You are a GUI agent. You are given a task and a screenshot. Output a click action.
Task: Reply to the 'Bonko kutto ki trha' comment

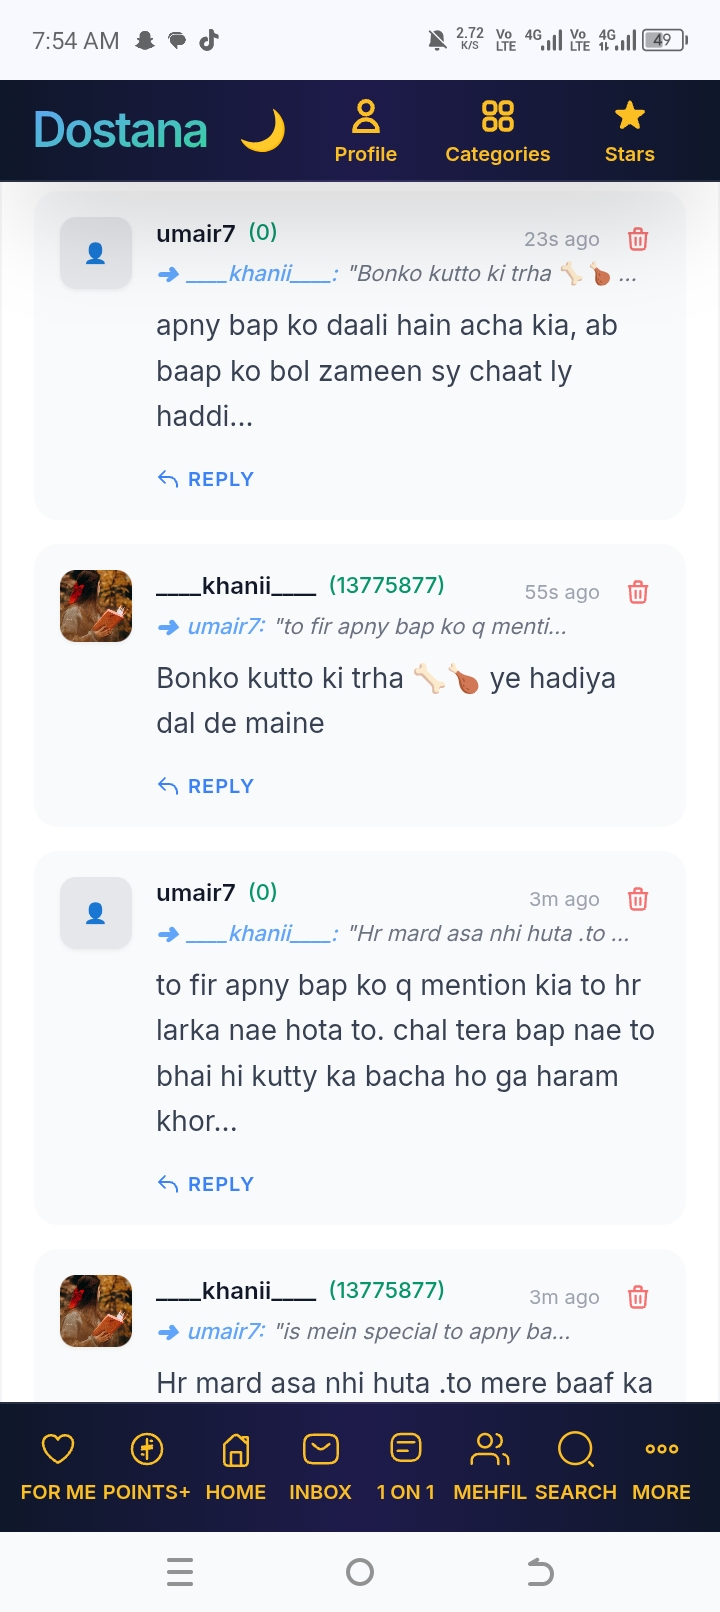click(206, 786)
